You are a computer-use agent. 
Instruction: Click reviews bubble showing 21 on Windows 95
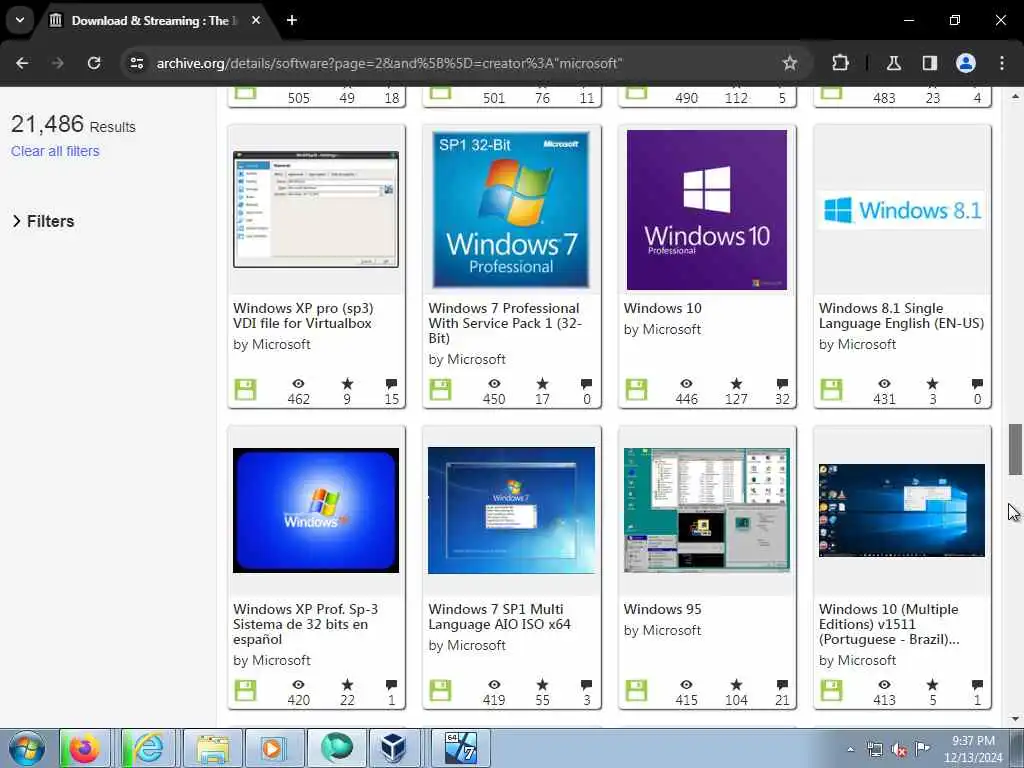click(782, 684)
